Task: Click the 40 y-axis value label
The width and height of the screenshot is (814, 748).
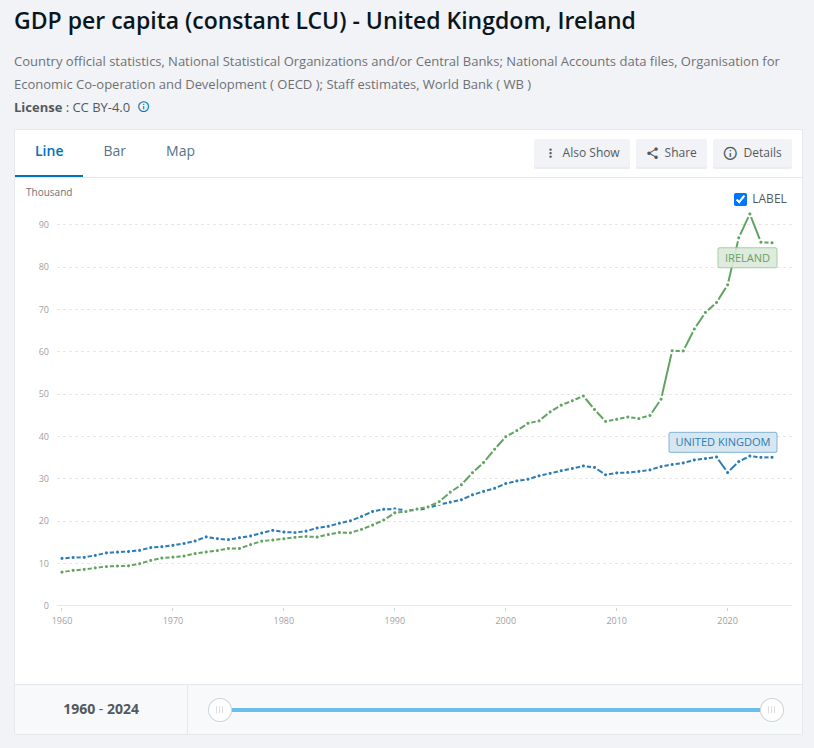Action: tap(44, 437)
